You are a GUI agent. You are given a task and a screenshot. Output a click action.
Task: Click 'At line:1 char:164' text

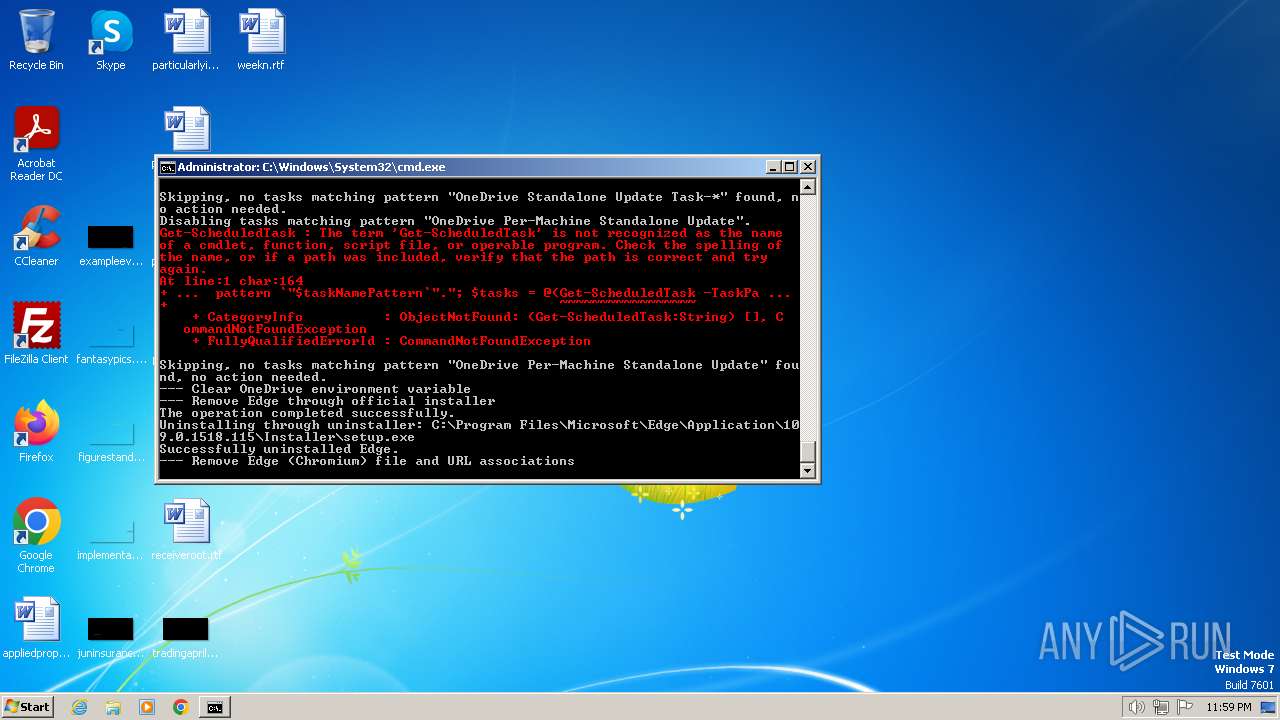click(231, 281)
